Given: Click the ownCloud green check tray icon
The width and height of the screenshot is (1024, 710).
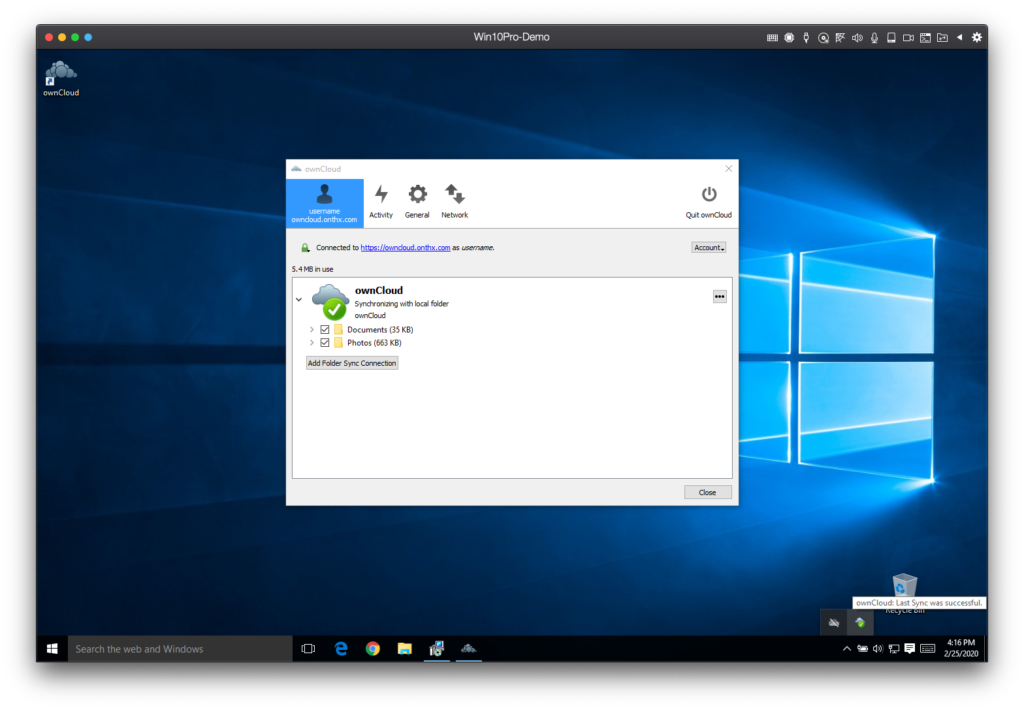Looking at the screenshot, I should coord(860,622).
